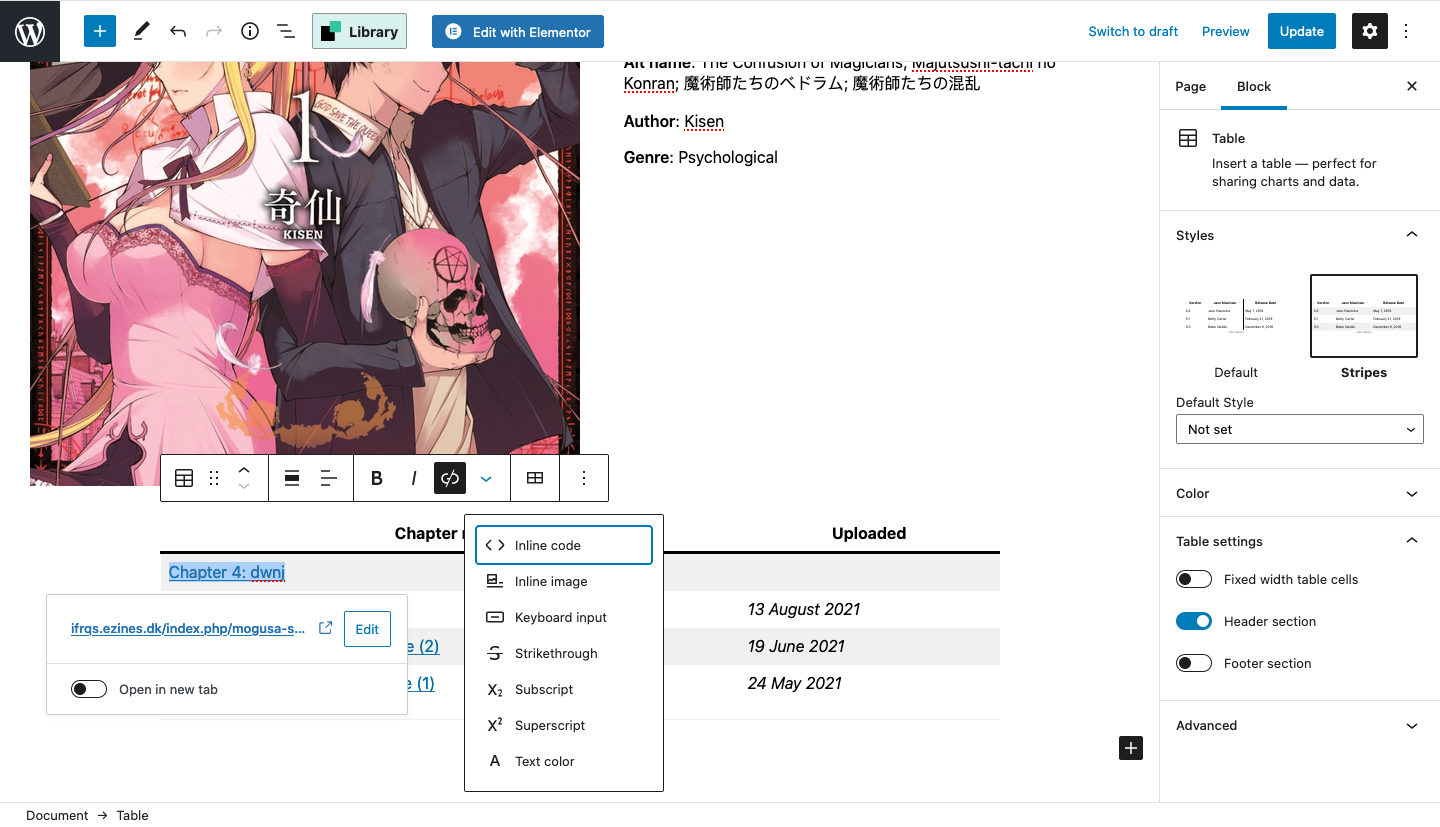Open the List View icon
Viewport: 1440px width, 827px height.
click(x=286, y=31)
